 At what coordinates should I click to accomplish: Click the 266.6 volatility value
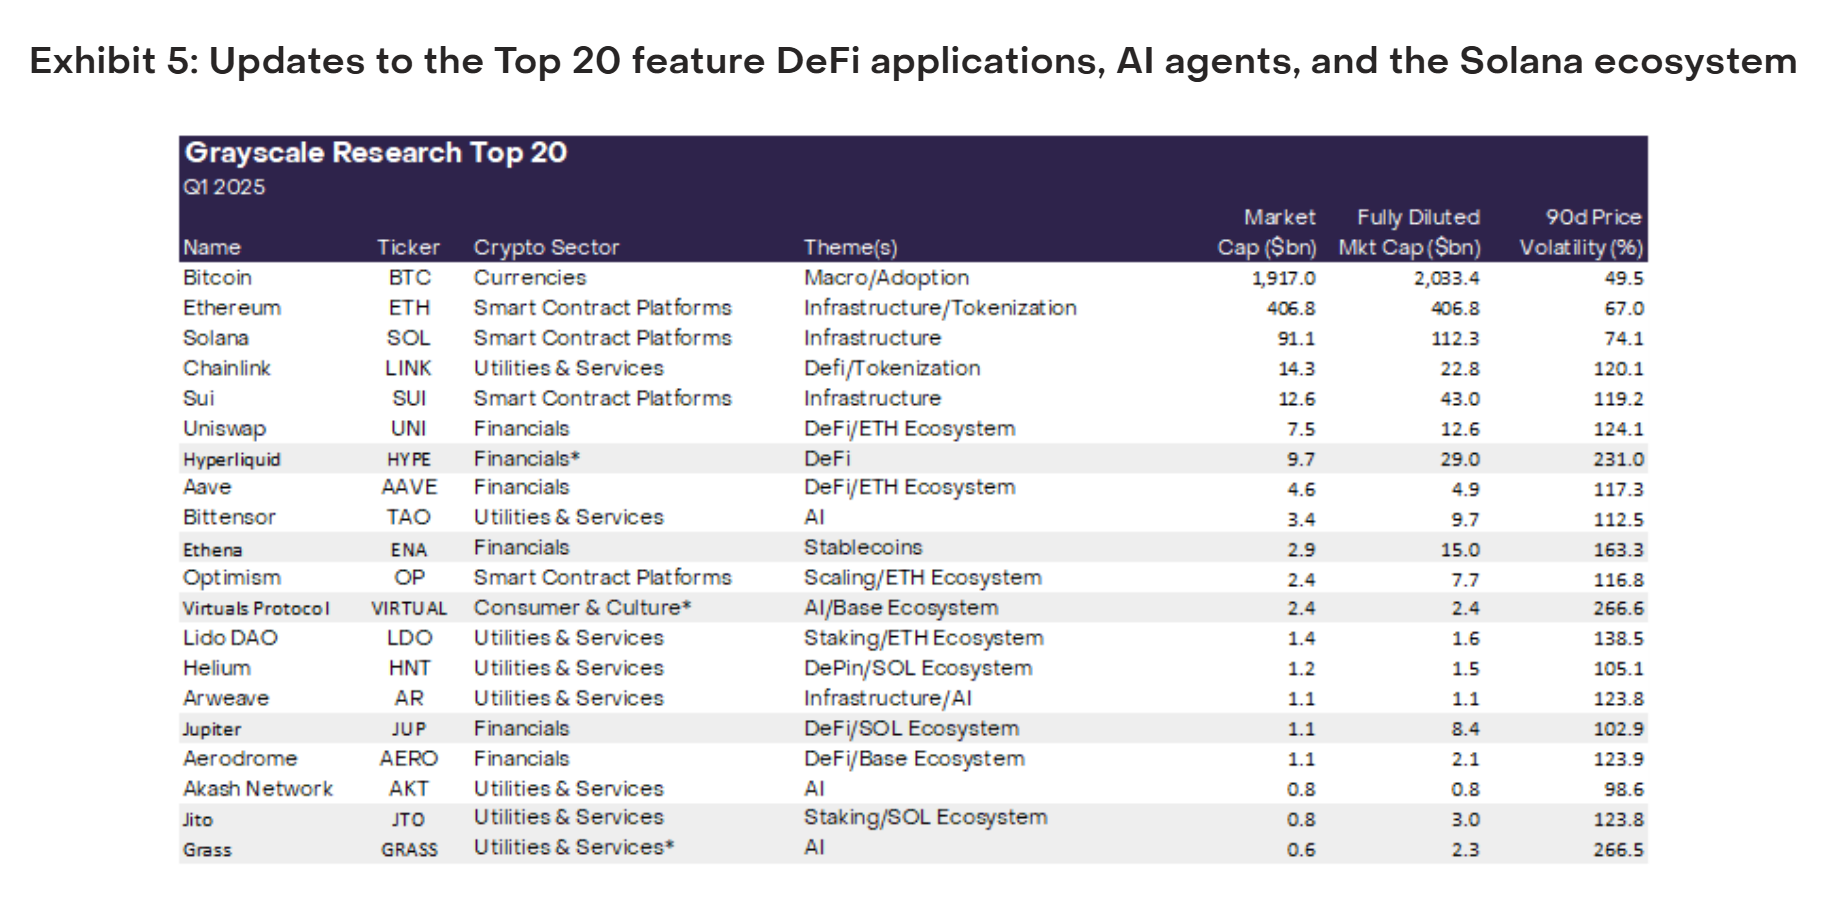1619,608
